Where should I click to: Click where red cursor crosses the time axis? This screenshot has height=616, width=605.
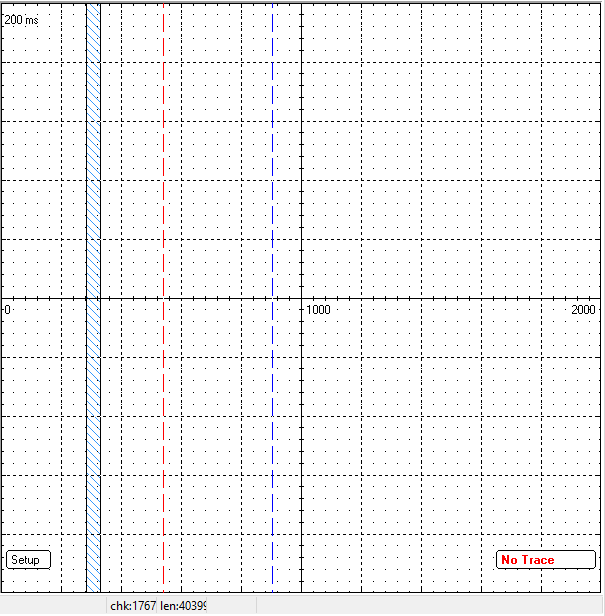coord(163,298)
